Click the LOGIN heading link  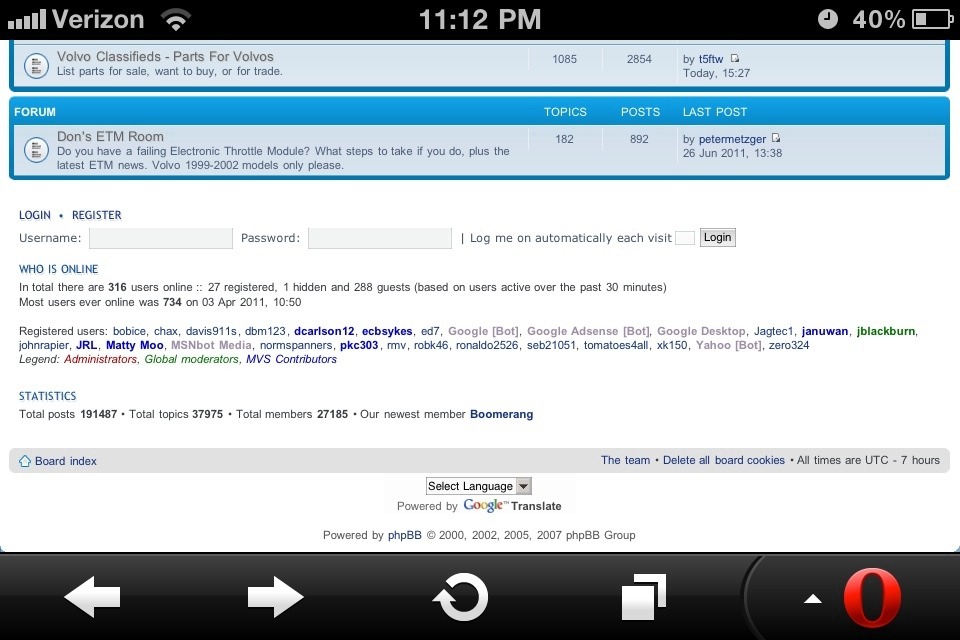pos(35,215)
